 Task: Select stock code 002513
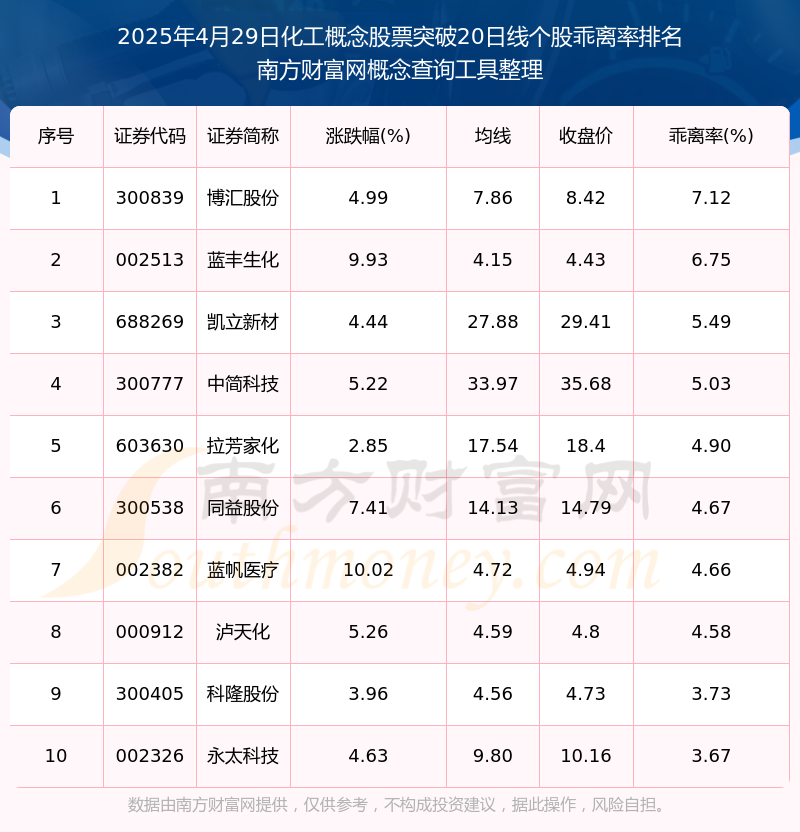click(150, 260)
